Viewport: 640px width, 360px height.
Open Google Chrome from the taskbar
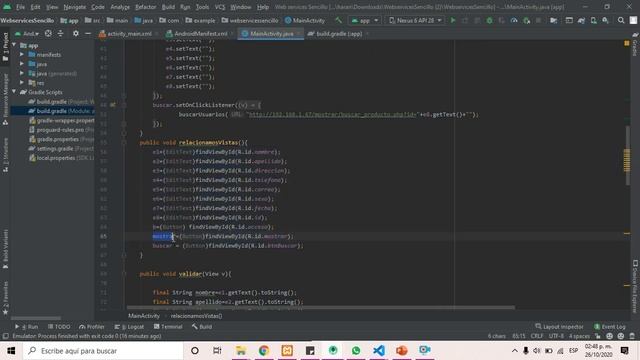pyautogui.click(x=264, y=351)
